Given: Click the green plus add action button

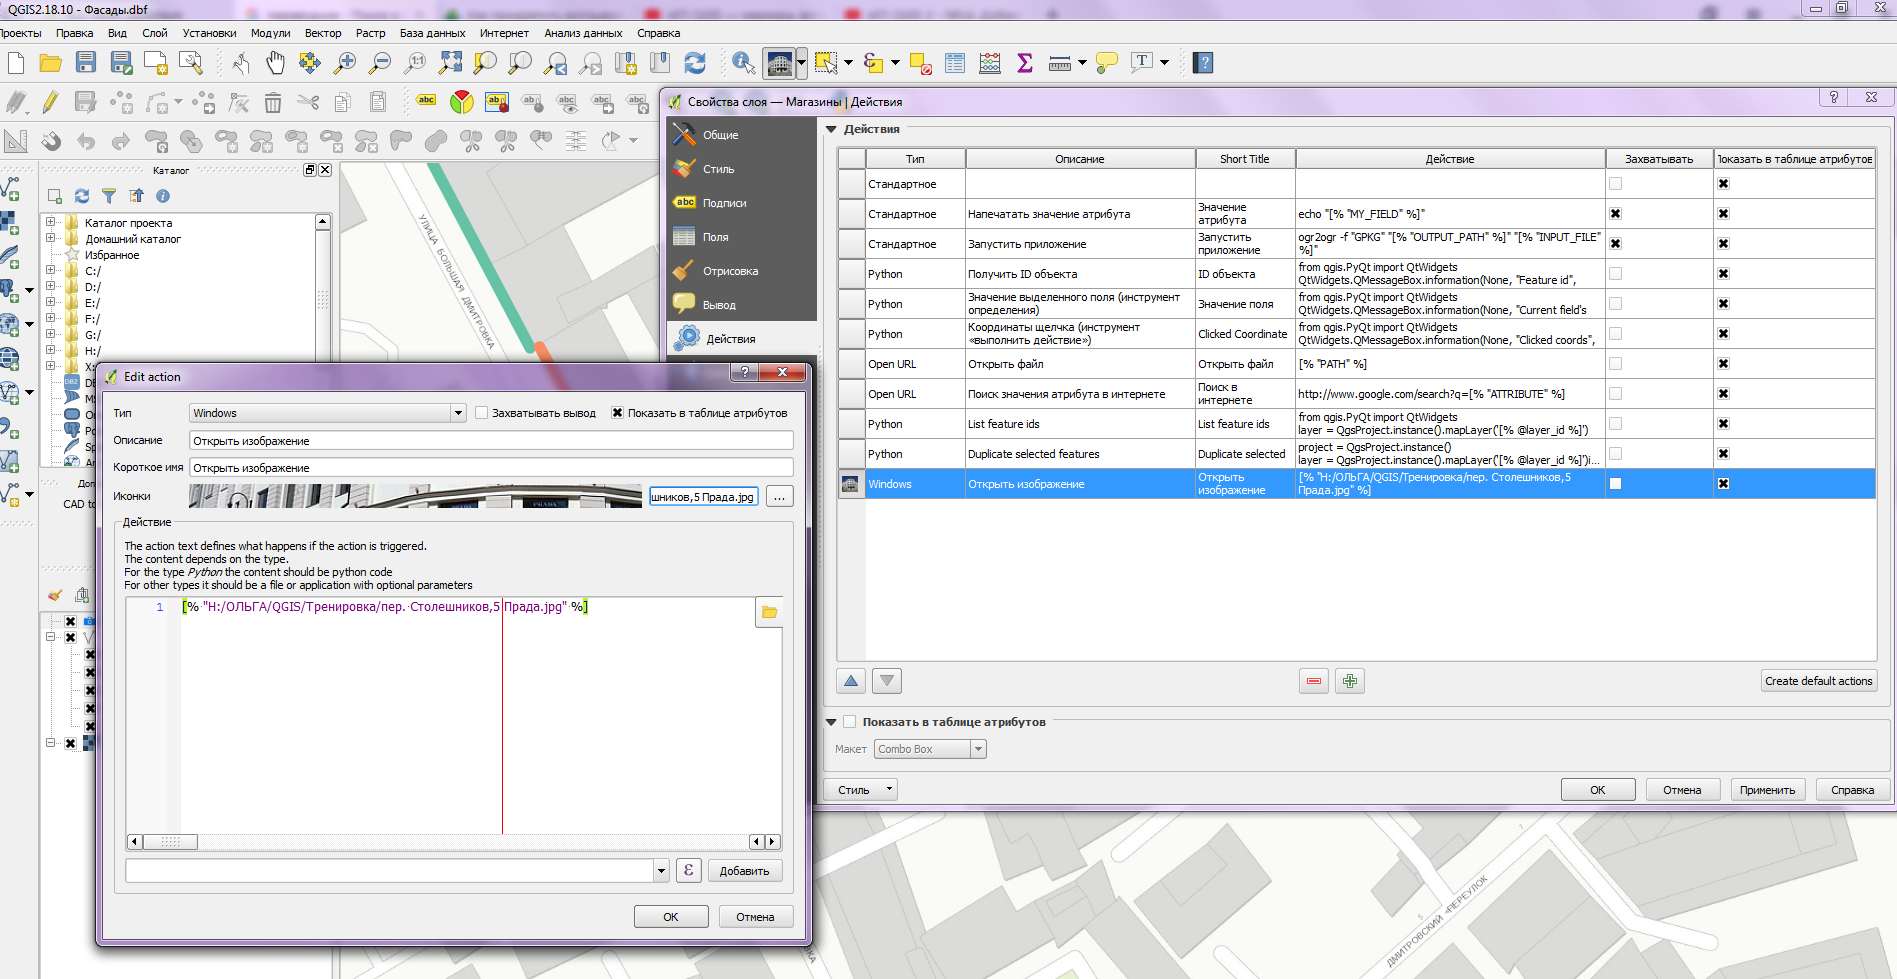Looking at the screenshot, I should (1350, 681).
